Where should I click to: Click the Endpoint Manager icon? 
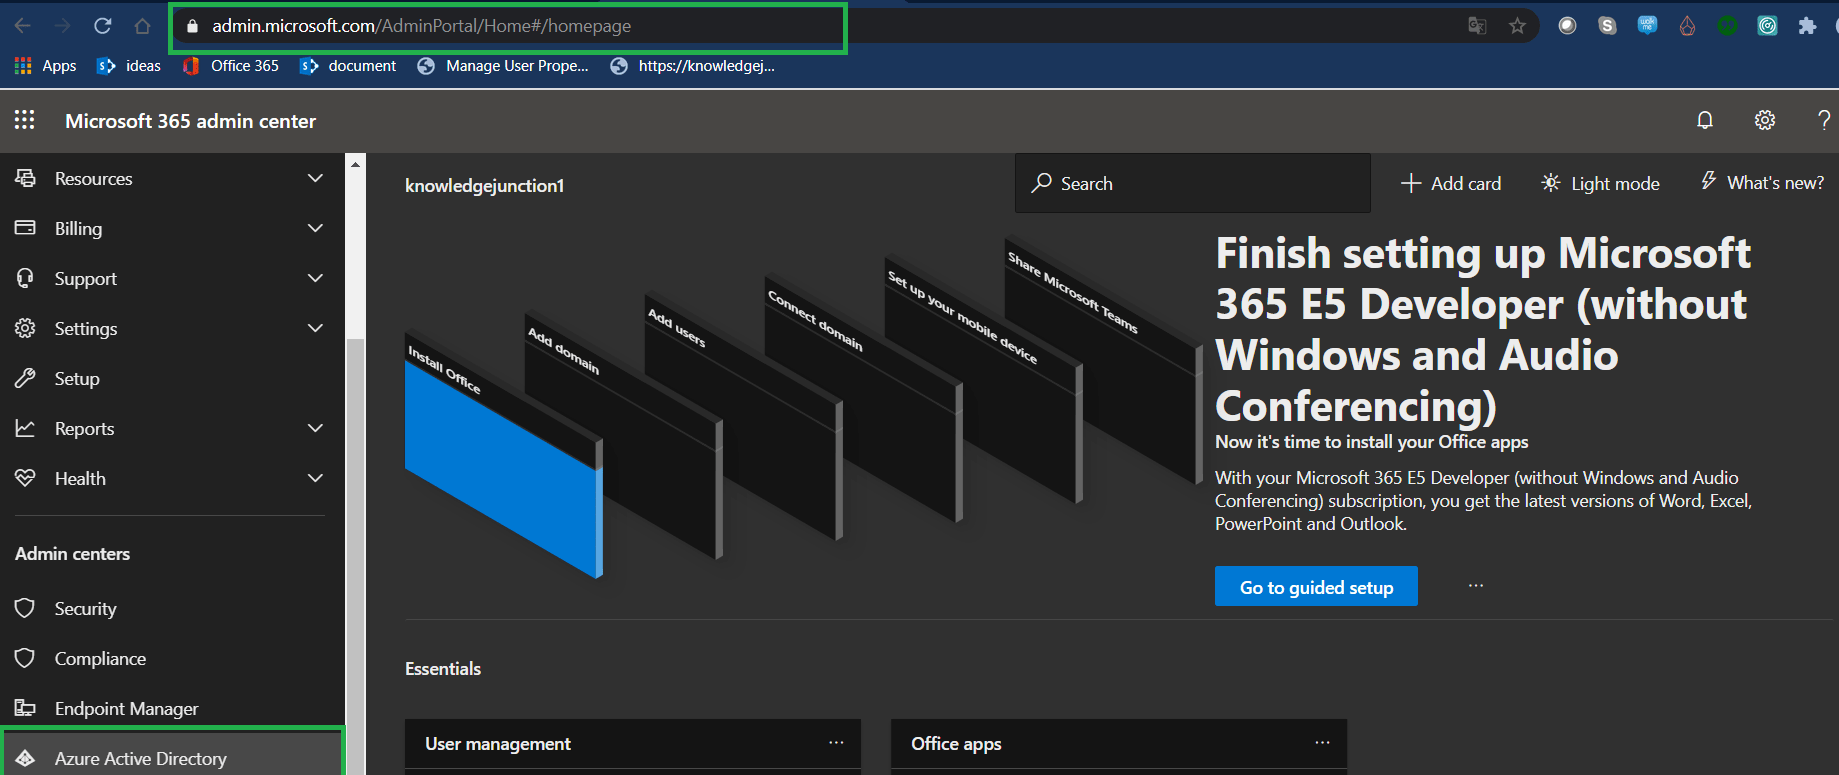point(26,708)
